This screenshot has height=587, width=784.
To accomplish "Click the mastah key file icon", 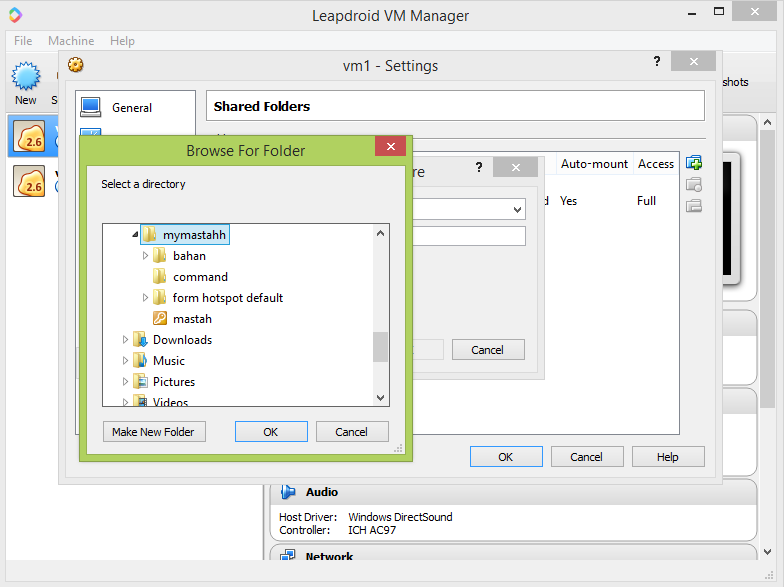I will (160, 318).
